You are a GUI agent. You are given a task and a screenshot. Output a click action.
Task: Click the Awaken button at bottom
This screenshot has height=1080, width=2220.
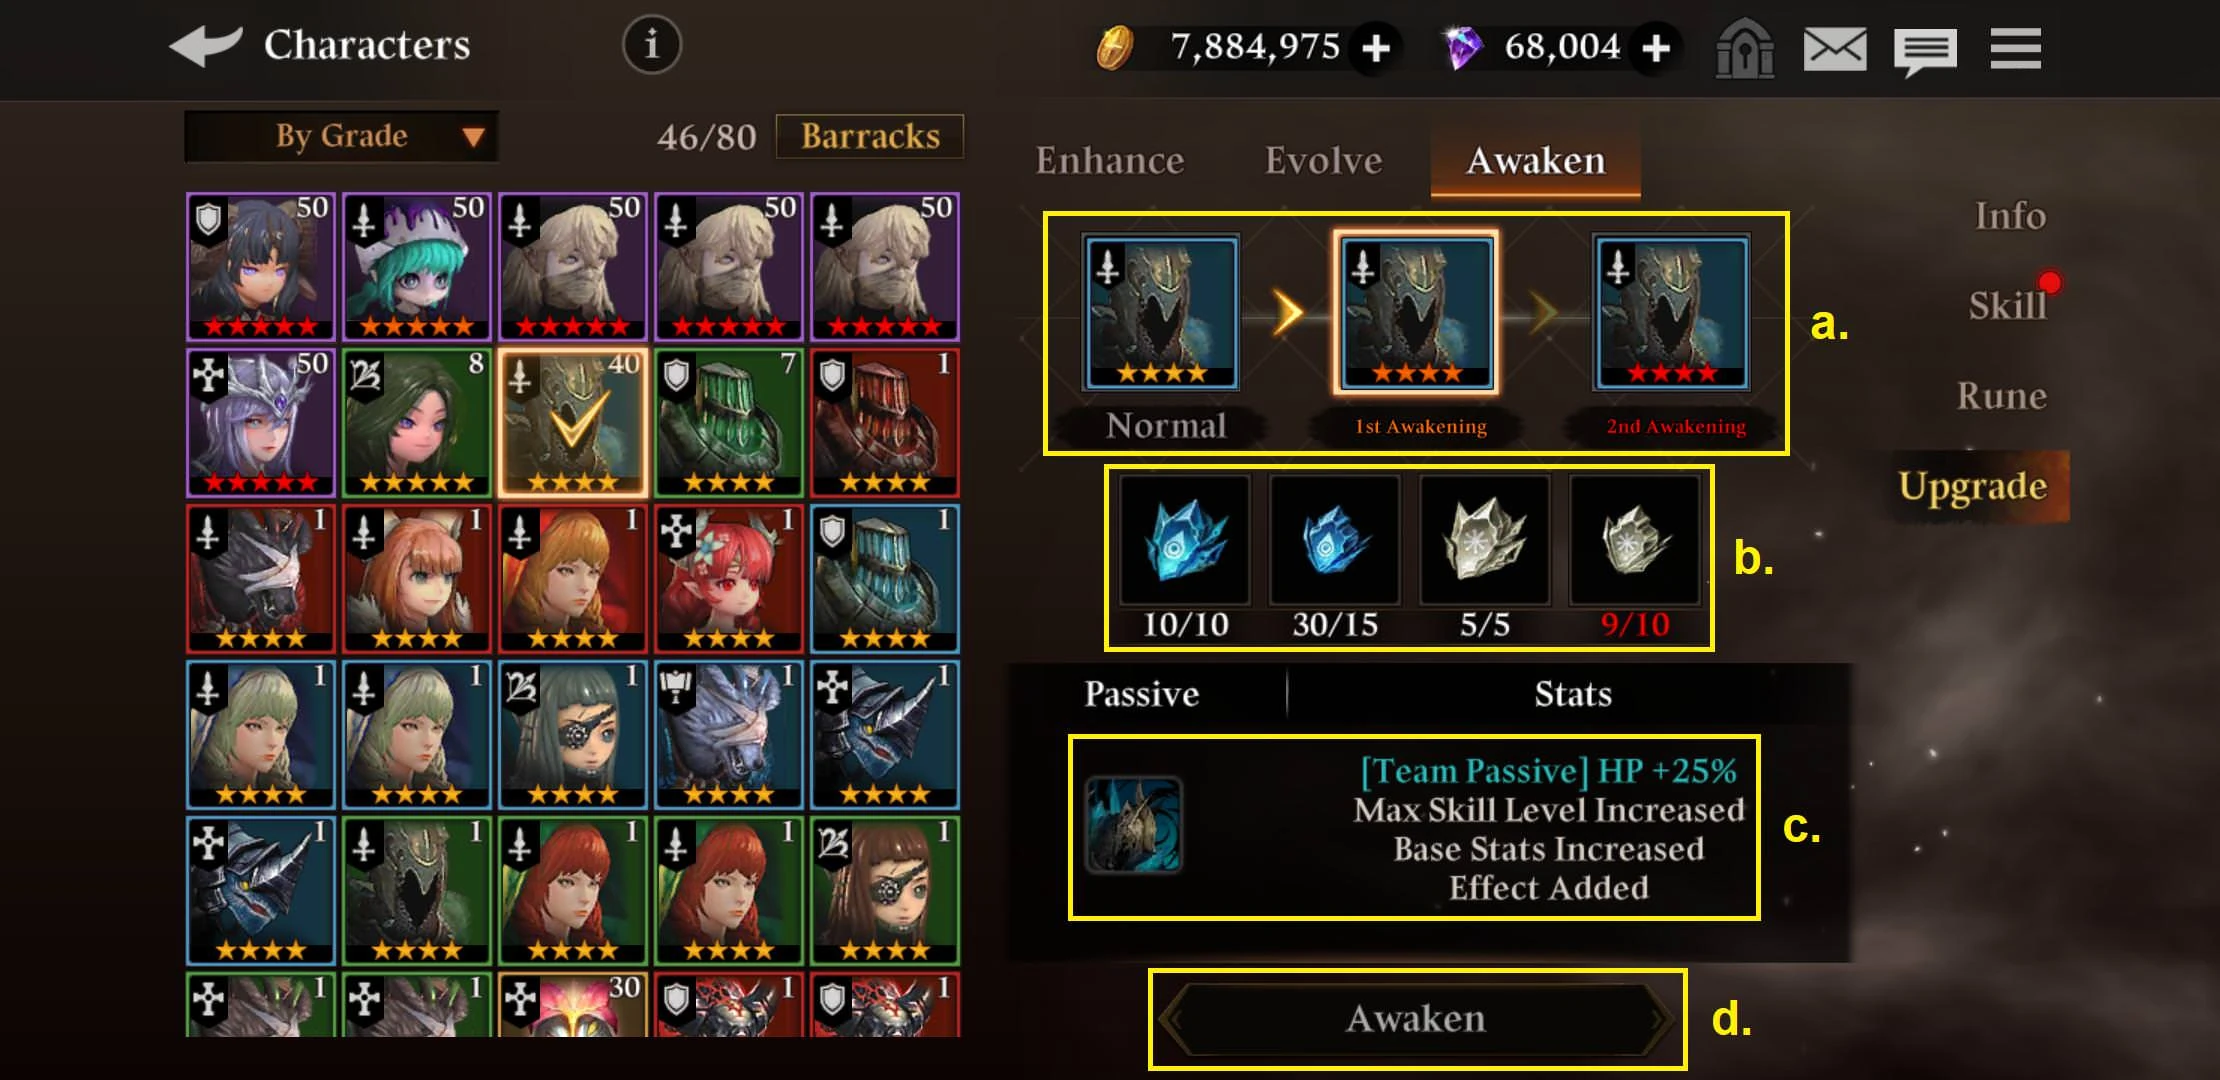tap(1416, 1019)
